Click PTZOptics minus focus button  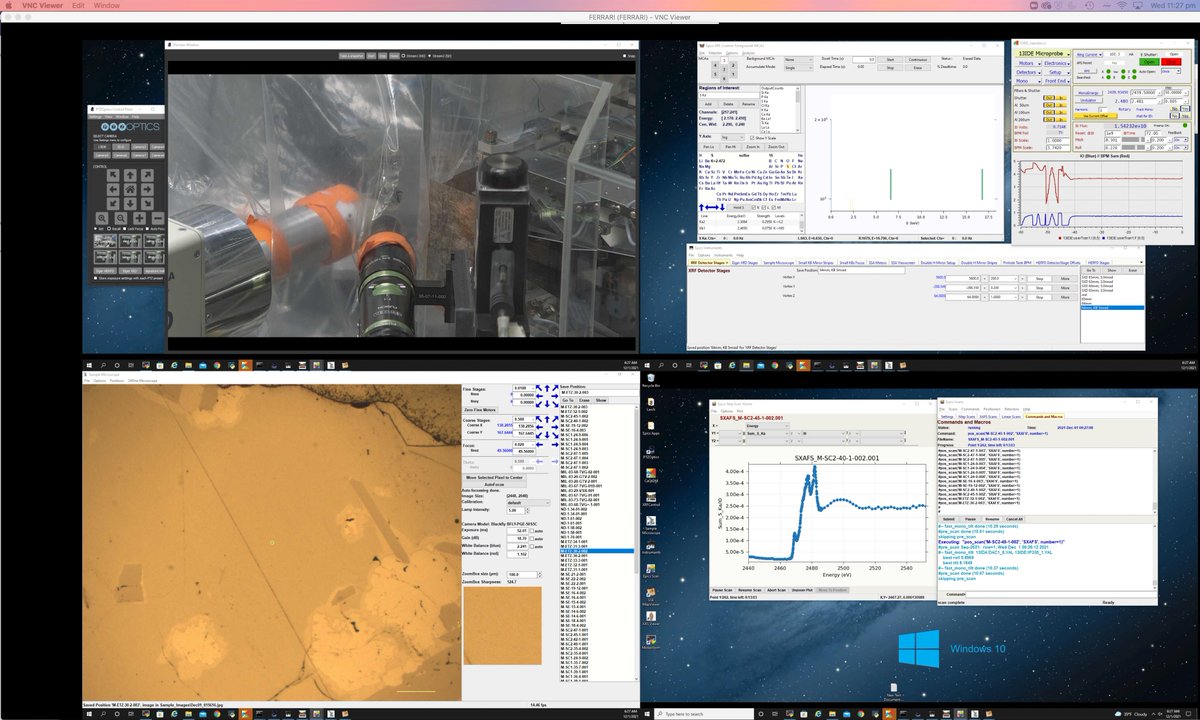point(158,218)
